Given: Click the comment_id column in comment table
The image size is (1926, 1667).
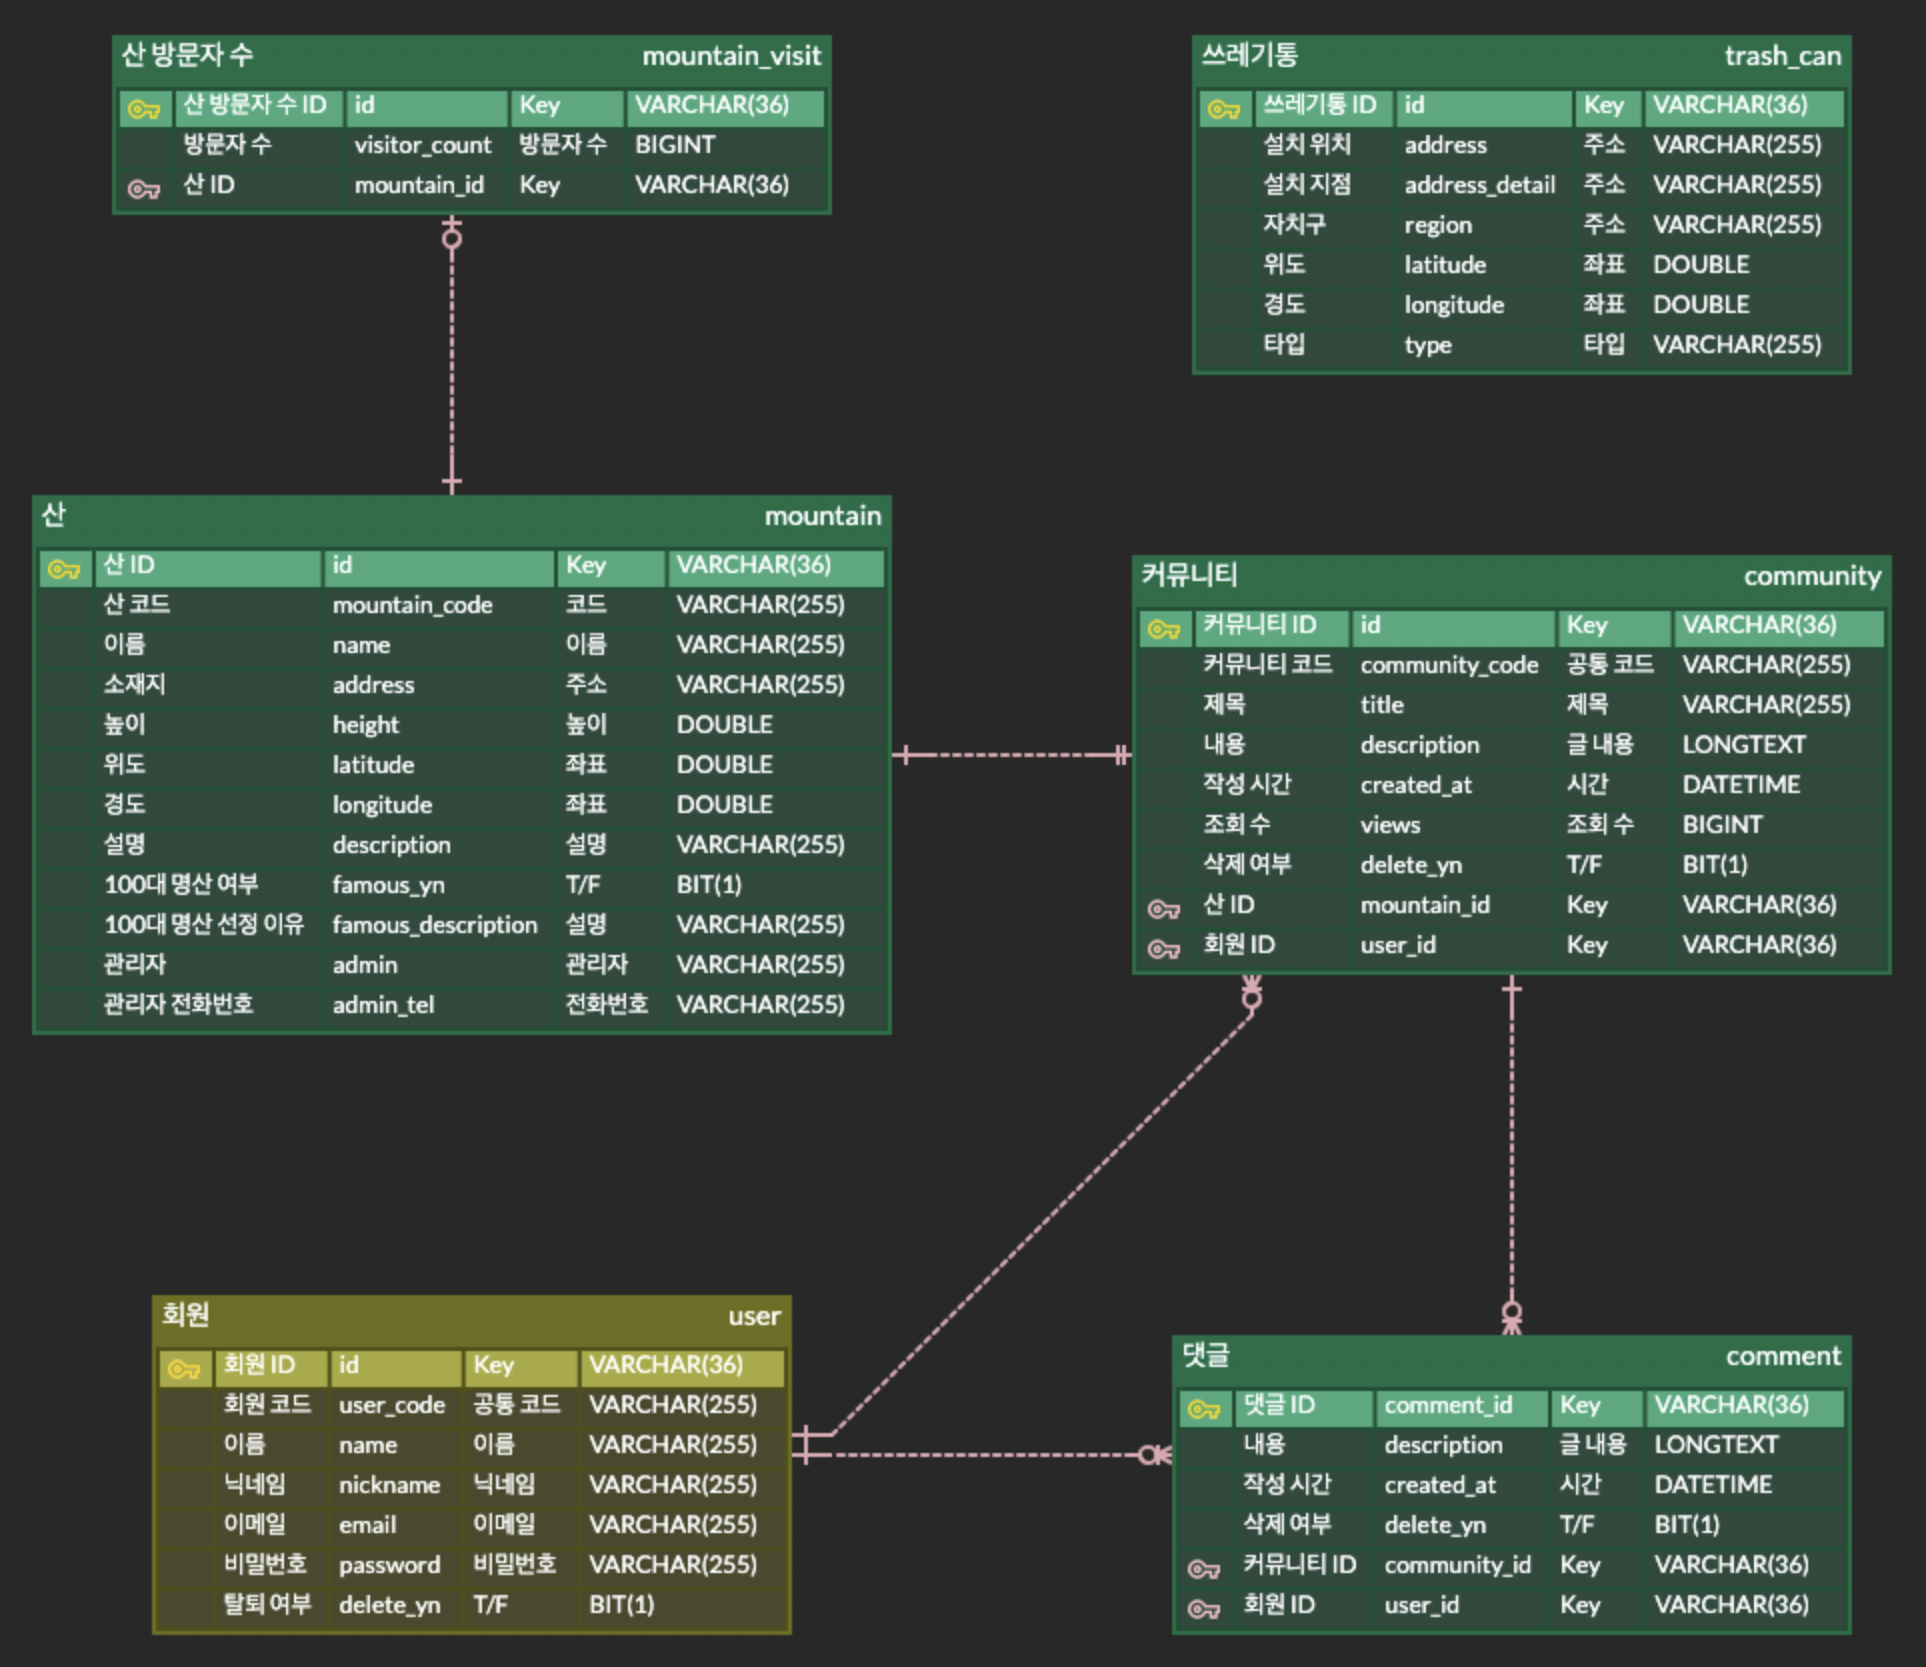Looking at the screenshot, I should point(1447,1405).
